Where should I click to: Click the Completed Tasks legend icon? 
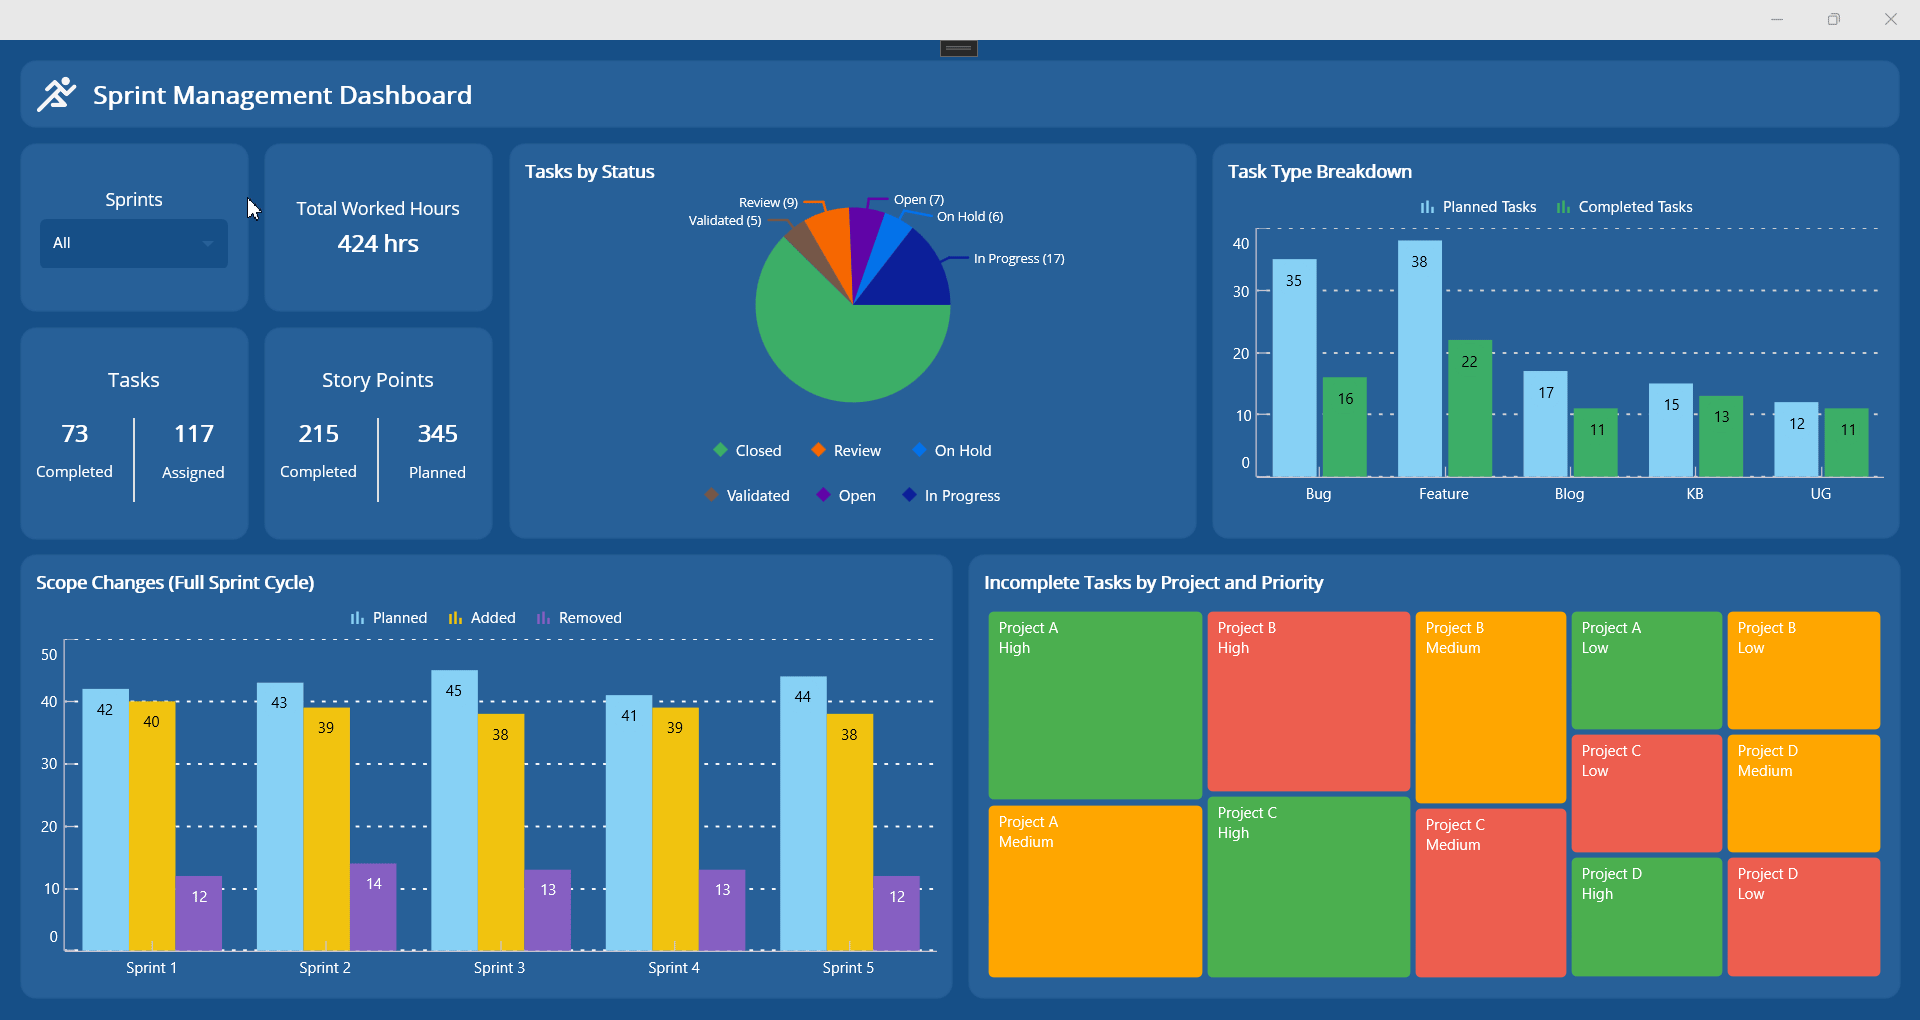pos(1564,207)
